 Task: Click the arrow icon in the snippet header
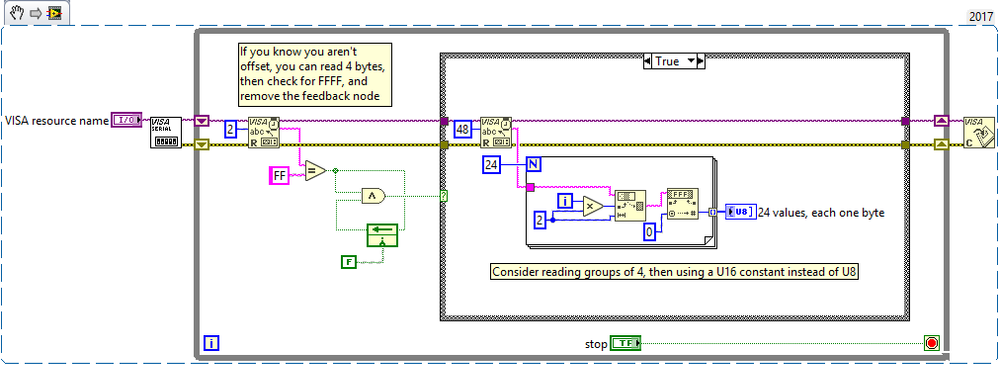[x=36, y=13]
